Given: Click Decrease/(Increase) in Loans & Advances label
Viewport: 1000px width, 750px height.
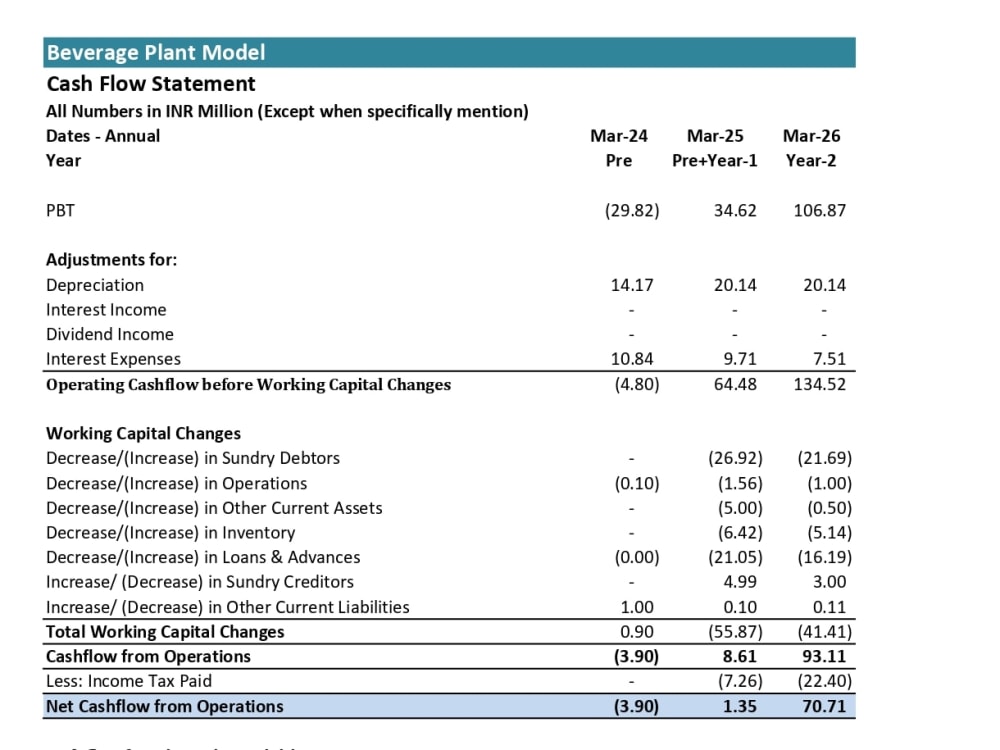Looking at the screenshot, I should click(x=203, y=557).
